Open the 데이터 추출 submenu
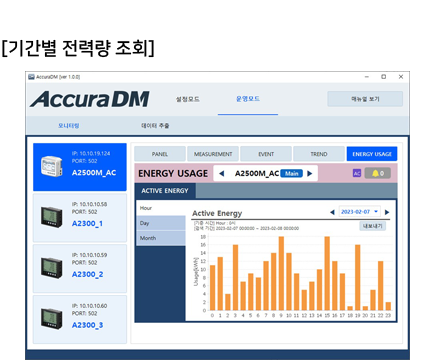The image size is (433, 361). coord(155,126)
